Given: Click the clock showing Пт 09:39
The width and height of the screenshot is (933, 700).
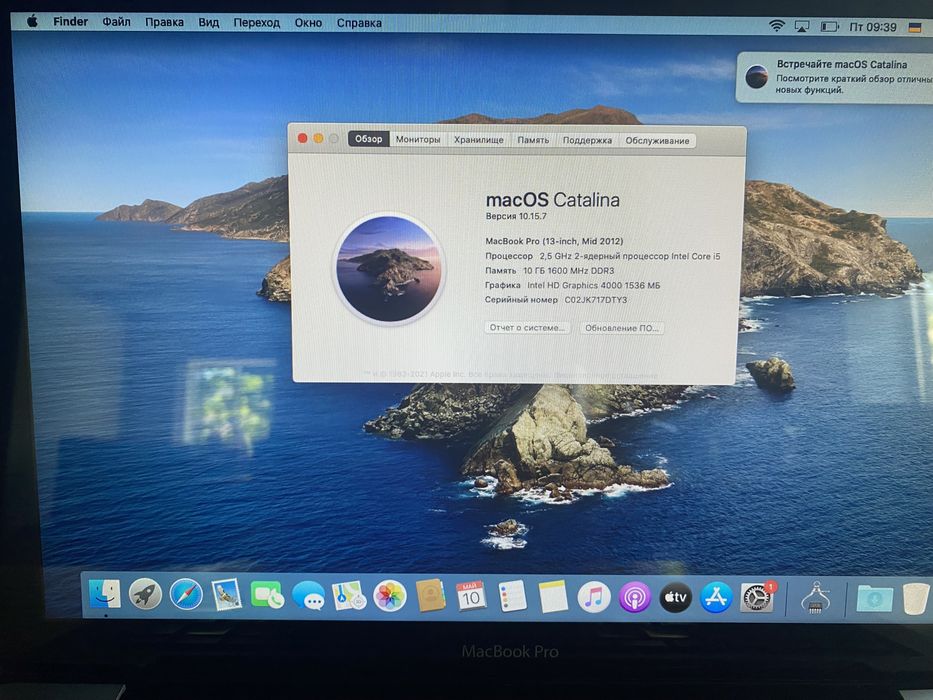Looking at the screenshot, I should (x=872, y=27).
